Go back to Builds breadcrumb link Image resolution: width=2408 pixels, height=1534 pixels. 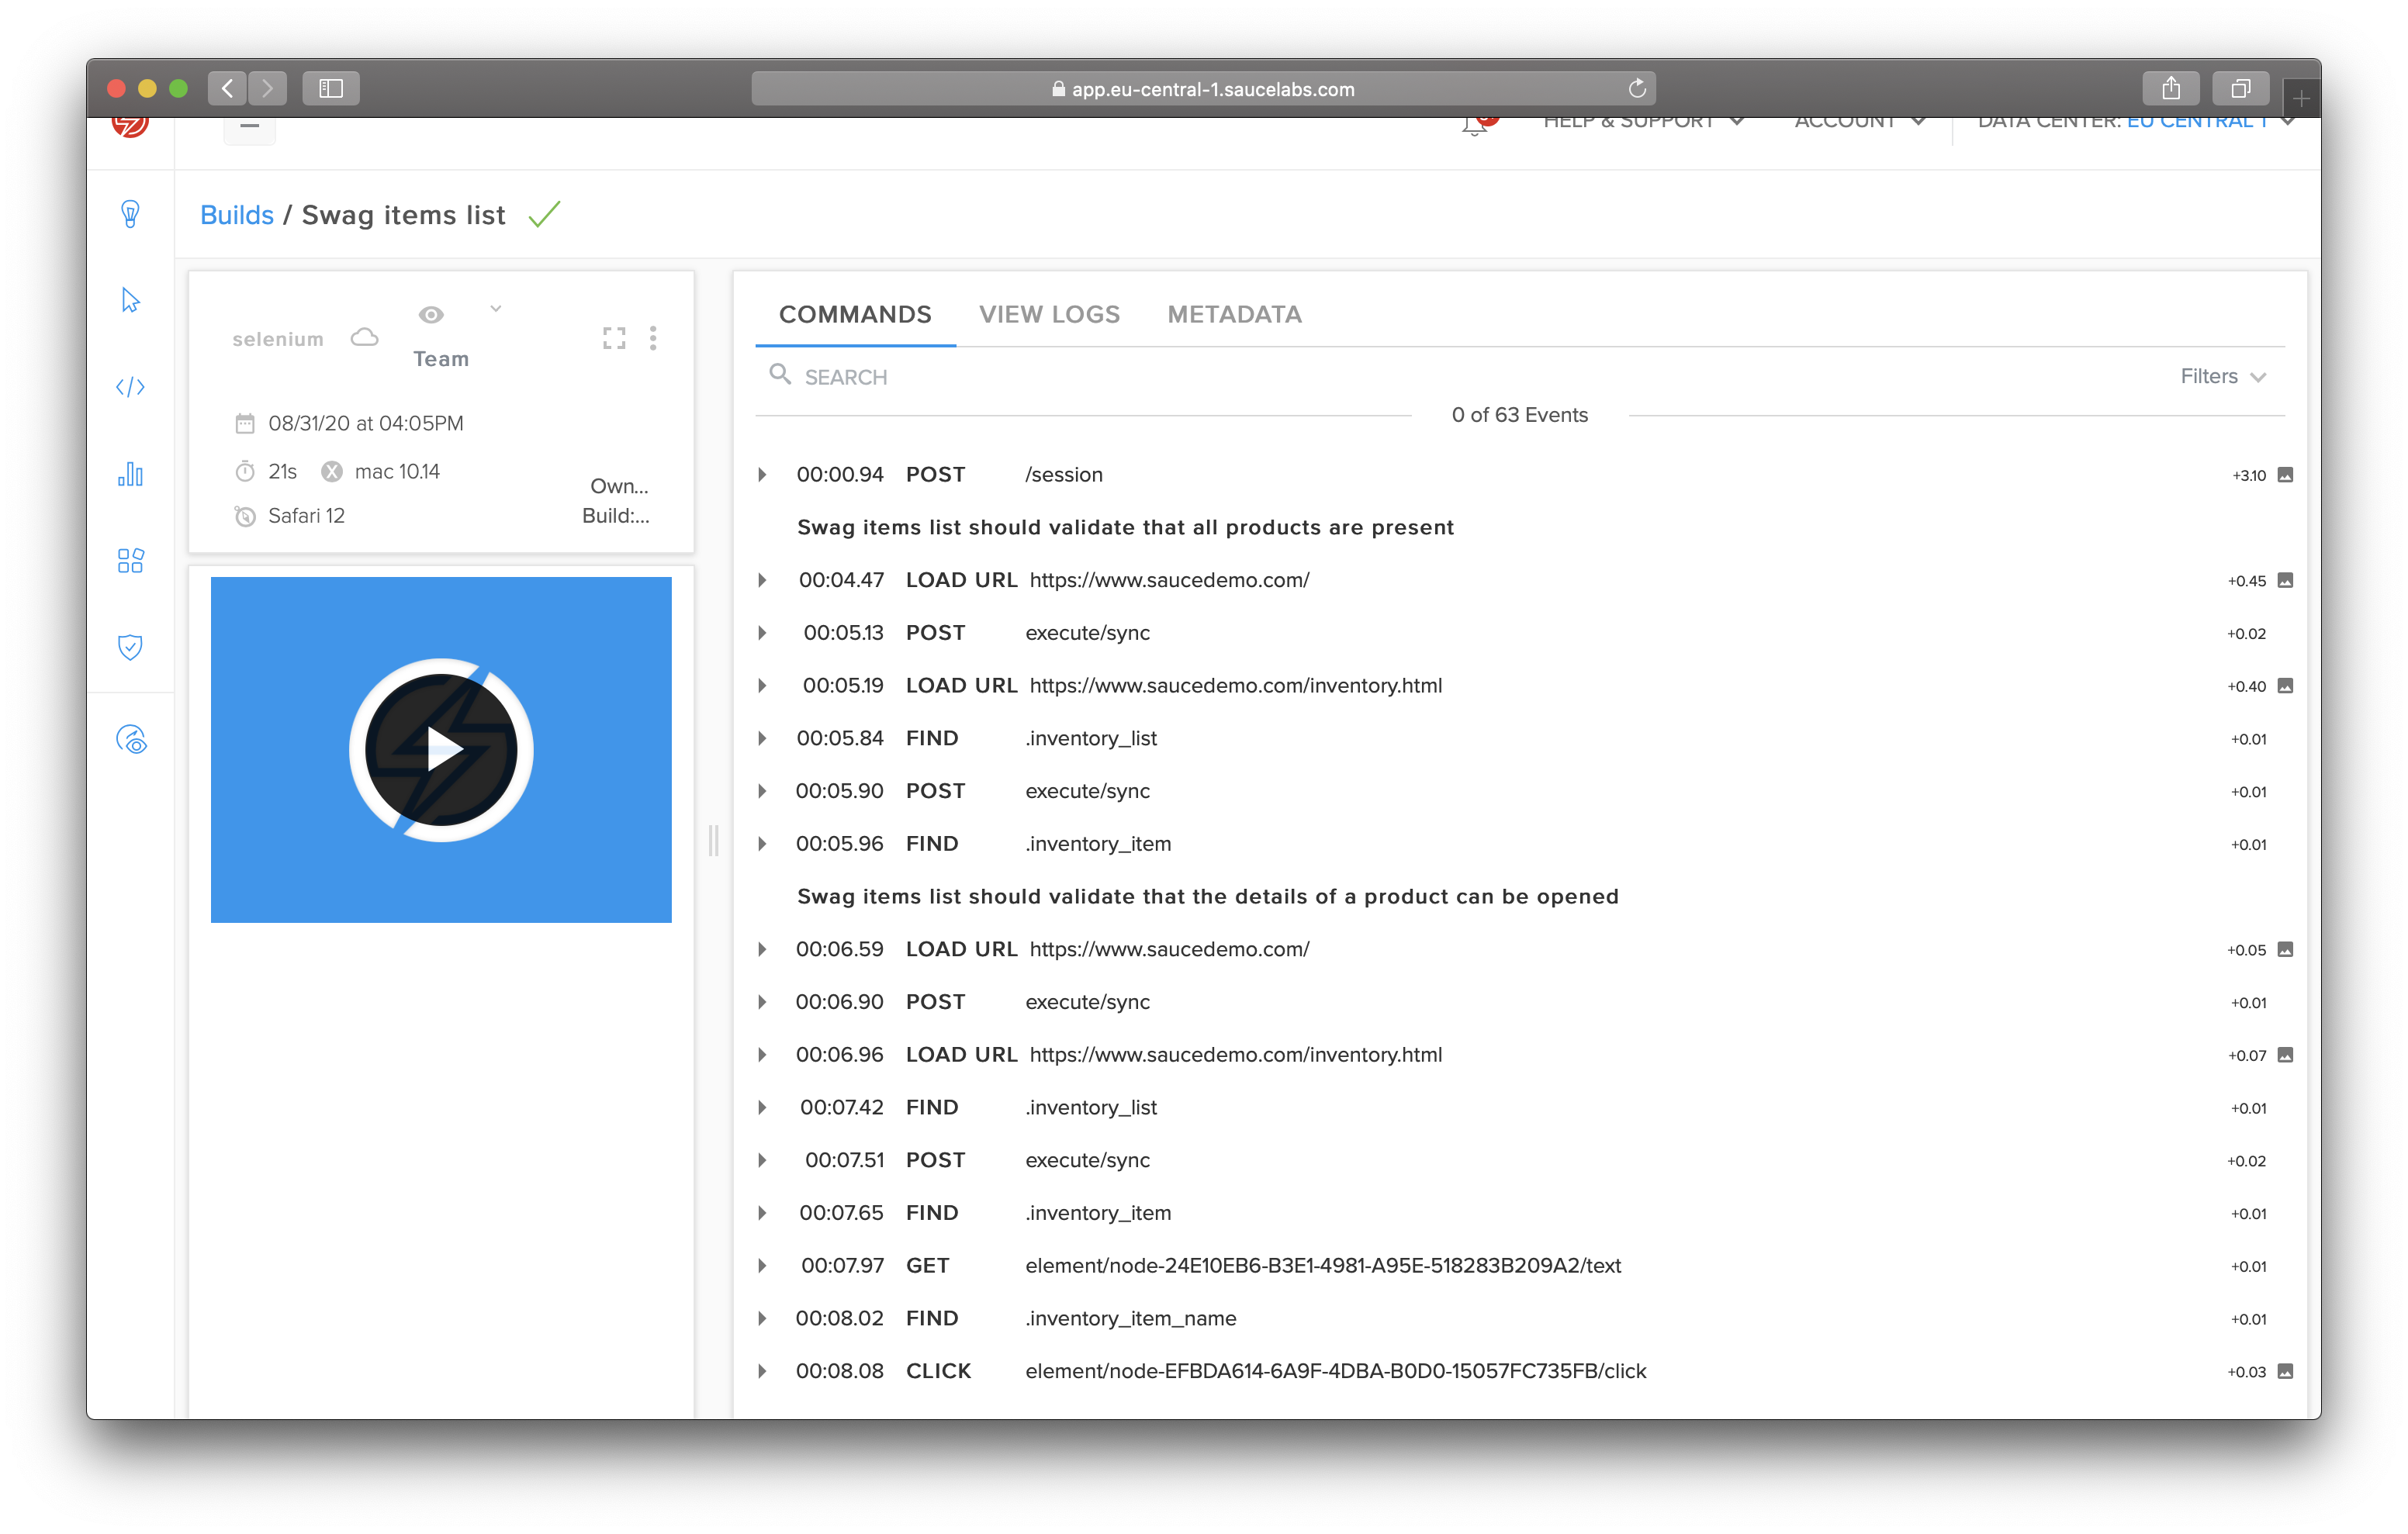click(x=237, y=215)
